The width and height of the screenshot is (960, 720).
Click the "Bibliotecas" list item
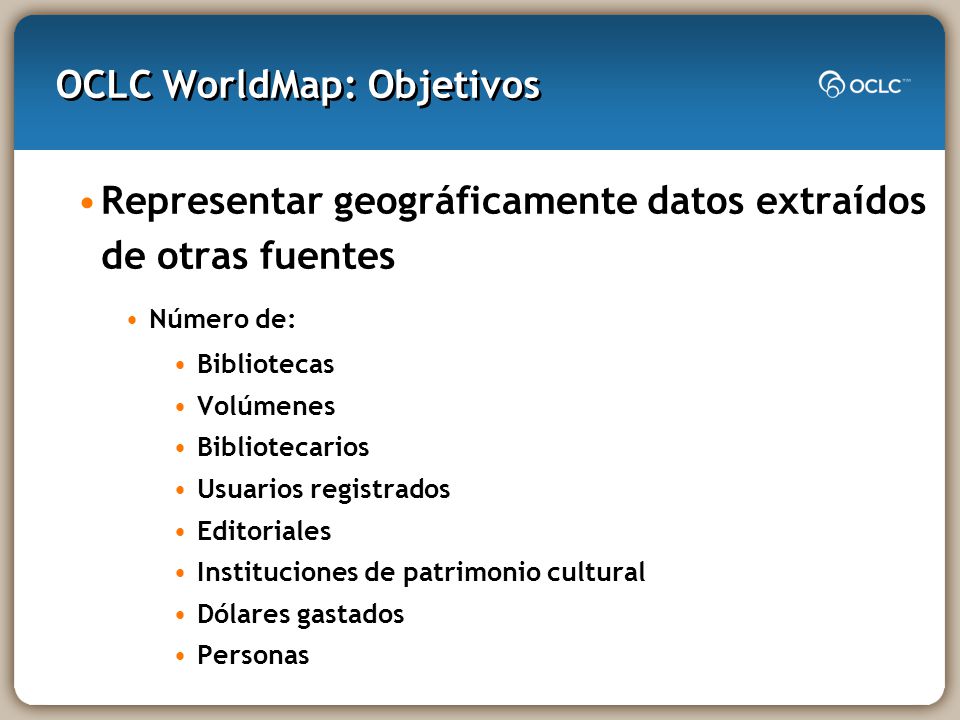(265, 364)
